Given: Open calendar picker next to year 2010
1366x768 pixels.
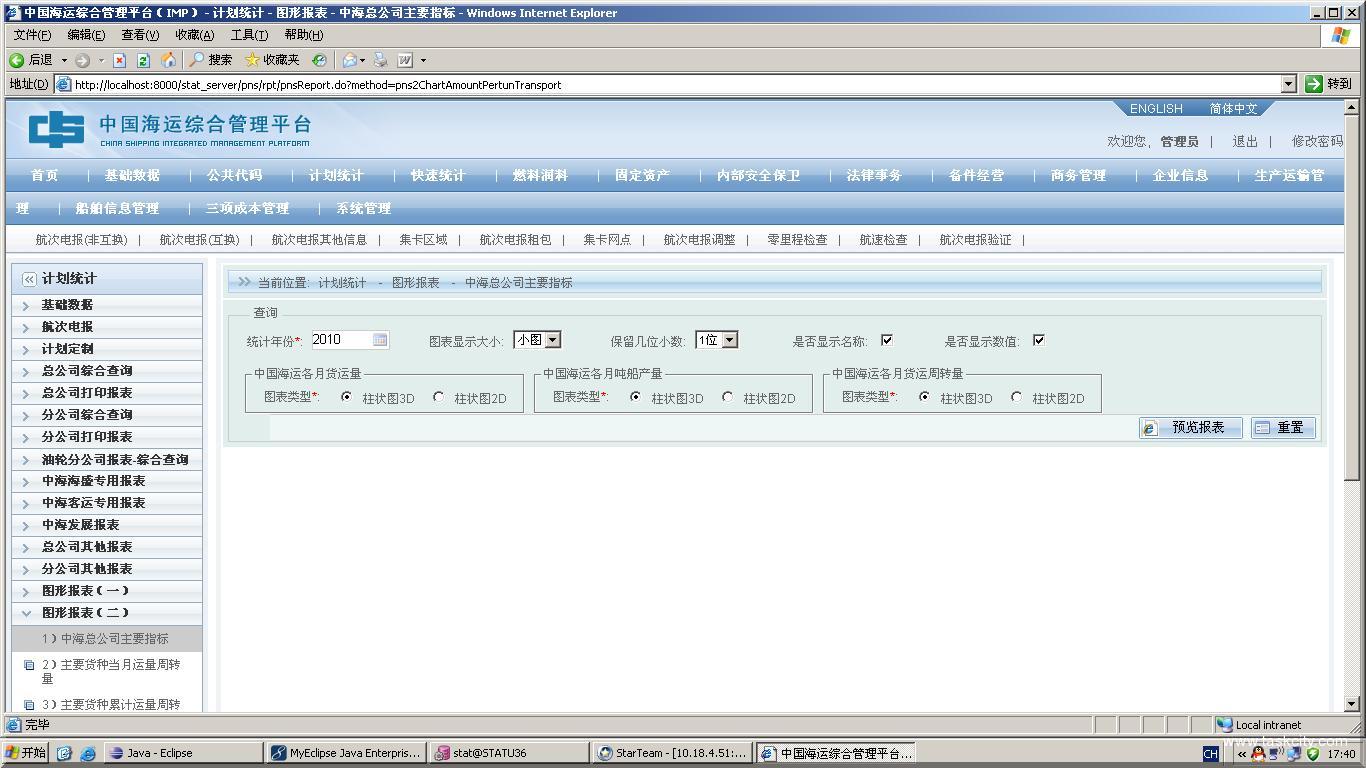Looking at the screenshot, I should pos(380,340).
